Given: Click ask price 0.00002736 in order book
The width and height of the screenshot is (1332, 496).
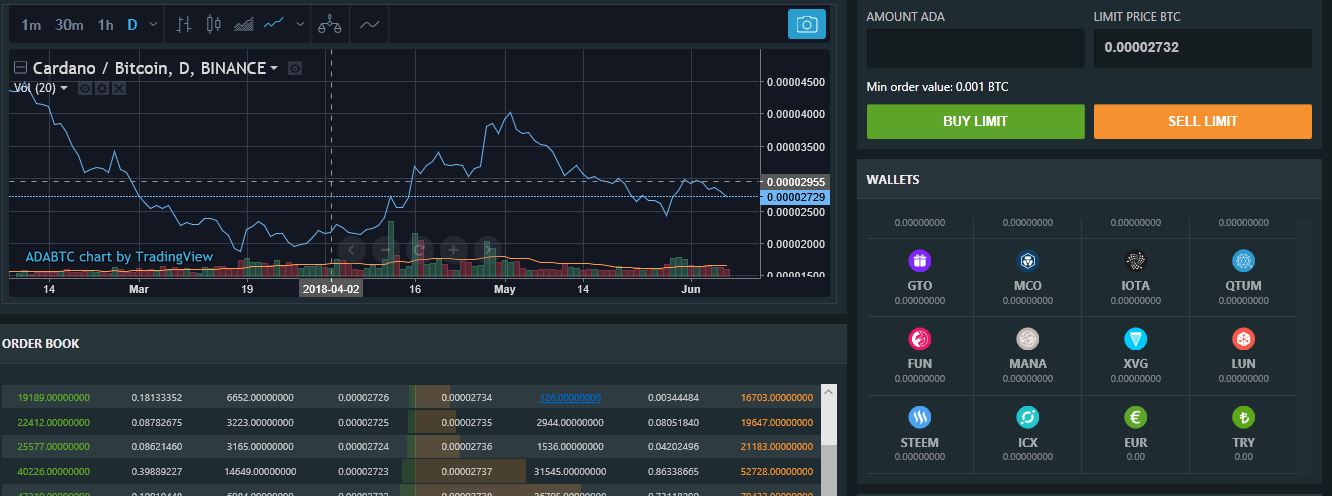Looking at the screenshot, I should tap(467, 446).
